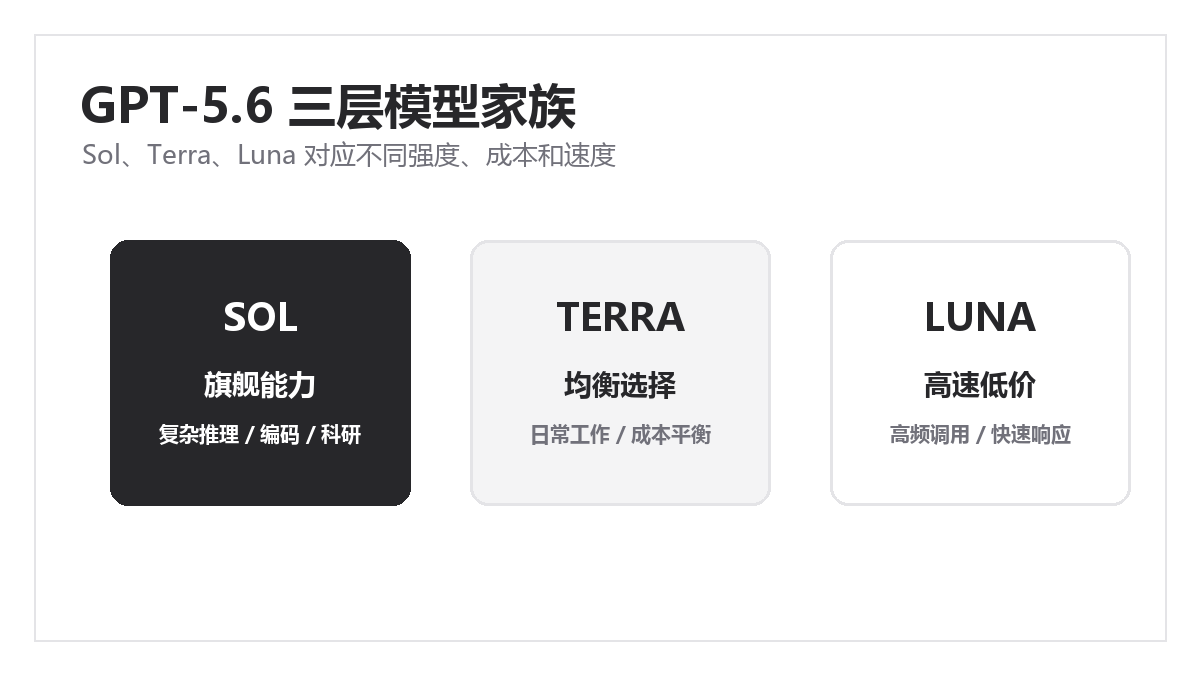Click the 高速低价 label
This screenshot has height=675, width=1200.
(x=980, y=385)
